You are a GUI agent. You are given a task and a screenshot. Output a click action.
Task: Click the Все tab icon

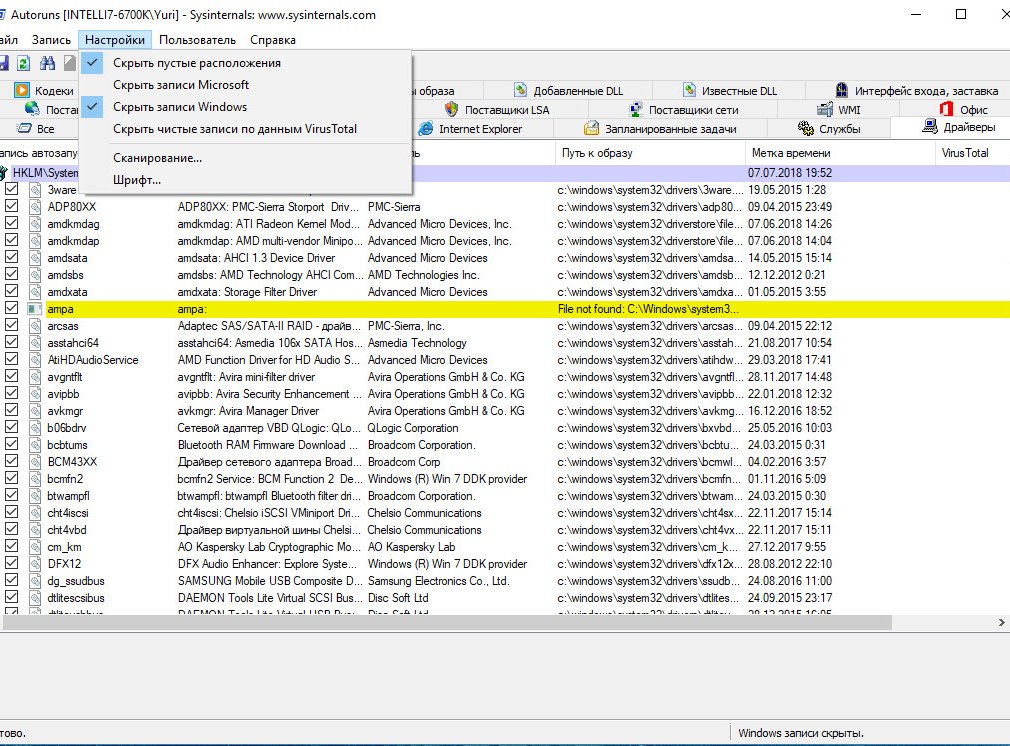click(x=24, y=128)
